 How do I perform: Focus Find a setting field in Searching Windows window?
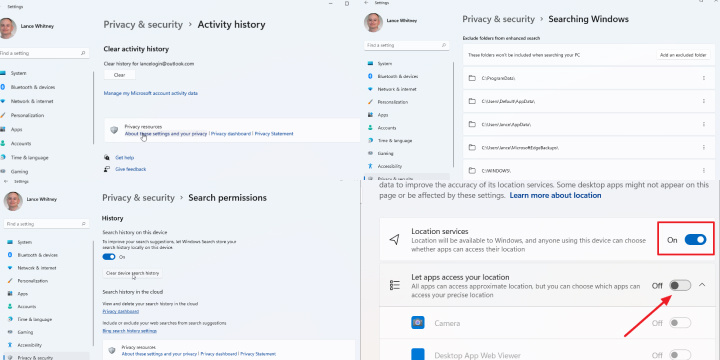pyautogui.click(x=406, y=45)
